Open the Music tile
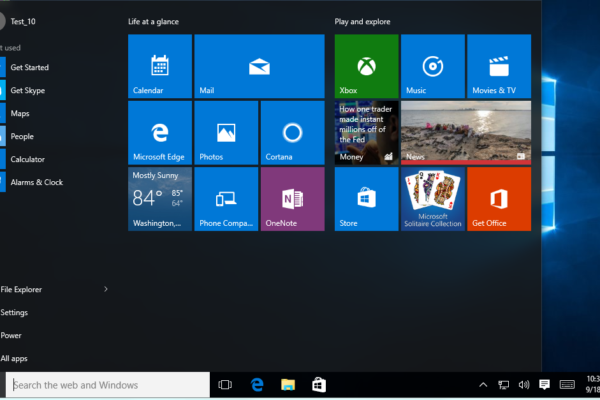The width and height of the screenshot is (600, 400). 433,66
